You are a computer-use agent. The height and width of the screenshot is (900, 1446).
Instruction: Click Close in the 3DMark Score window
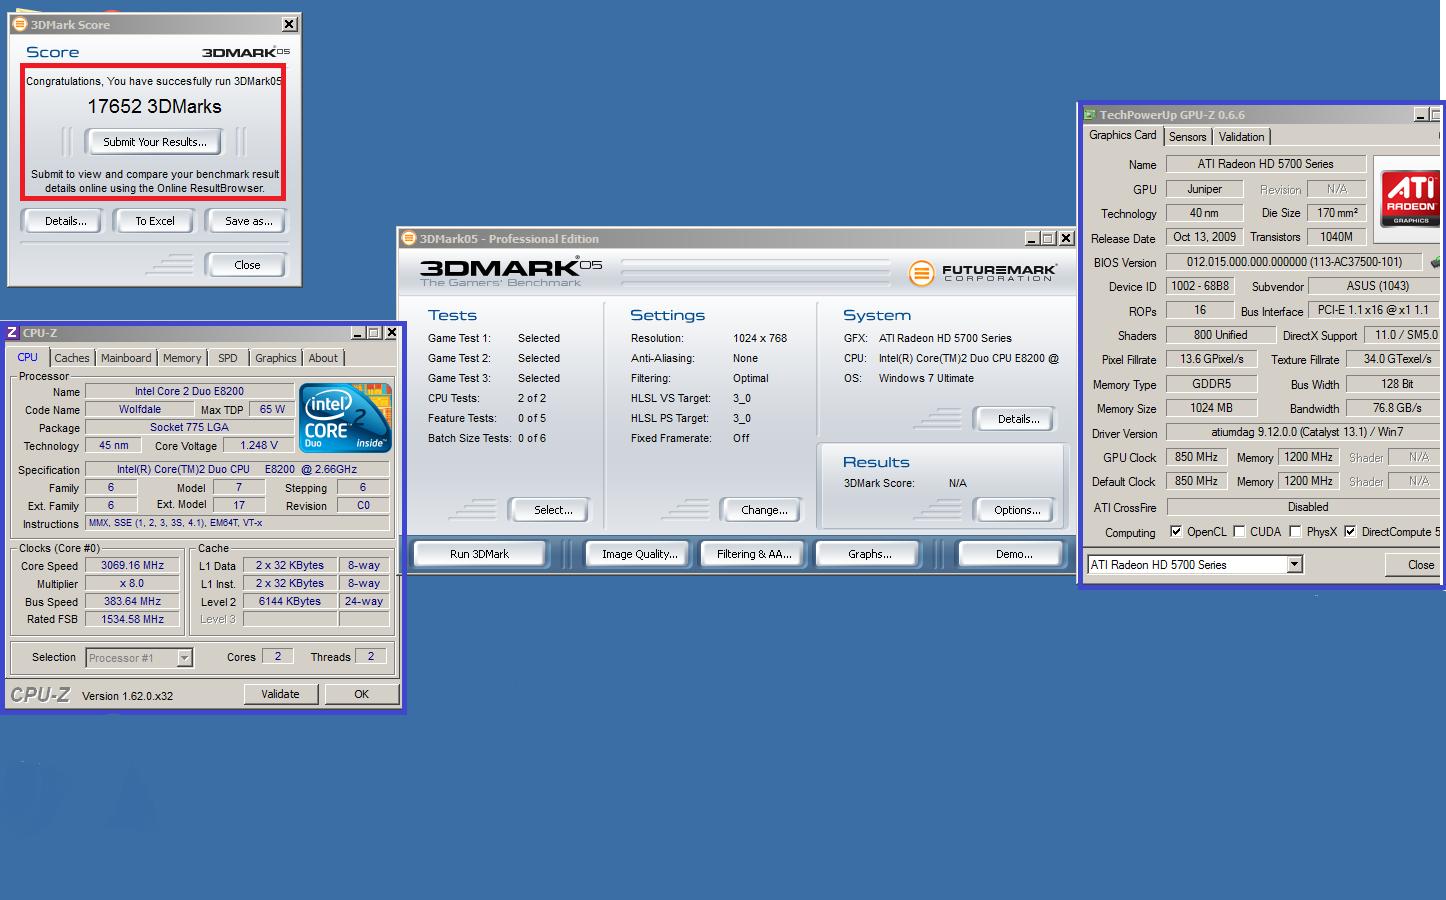click(247, 265)
